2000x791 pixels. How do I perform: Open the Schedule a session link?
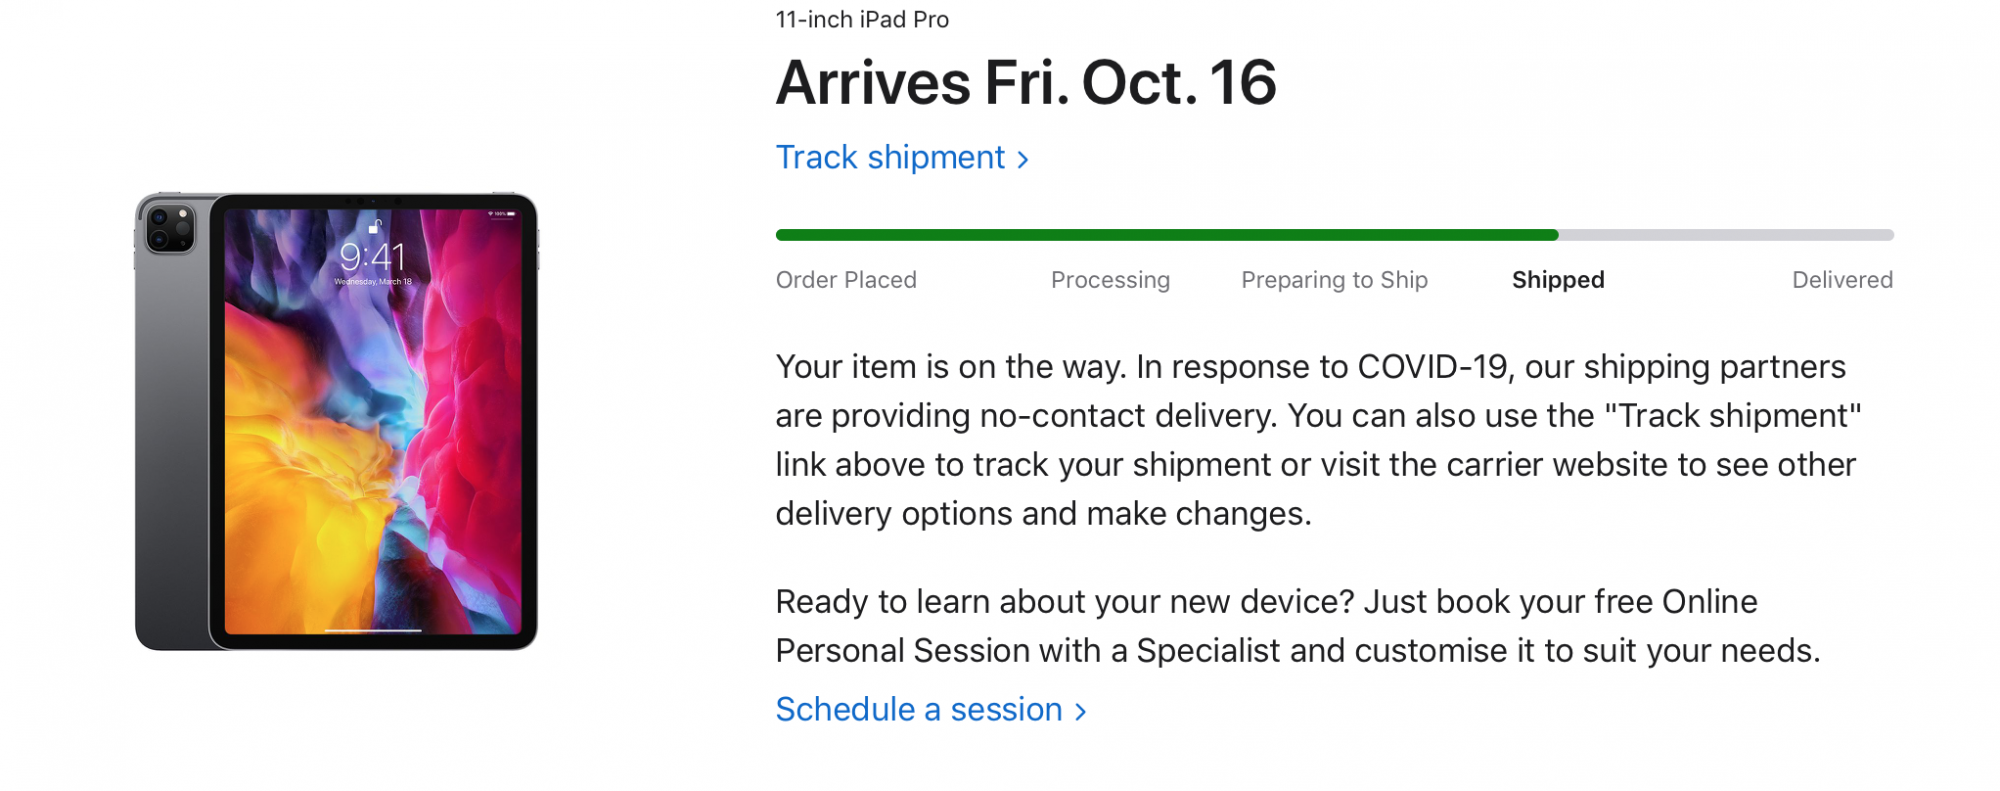point(918,710)
